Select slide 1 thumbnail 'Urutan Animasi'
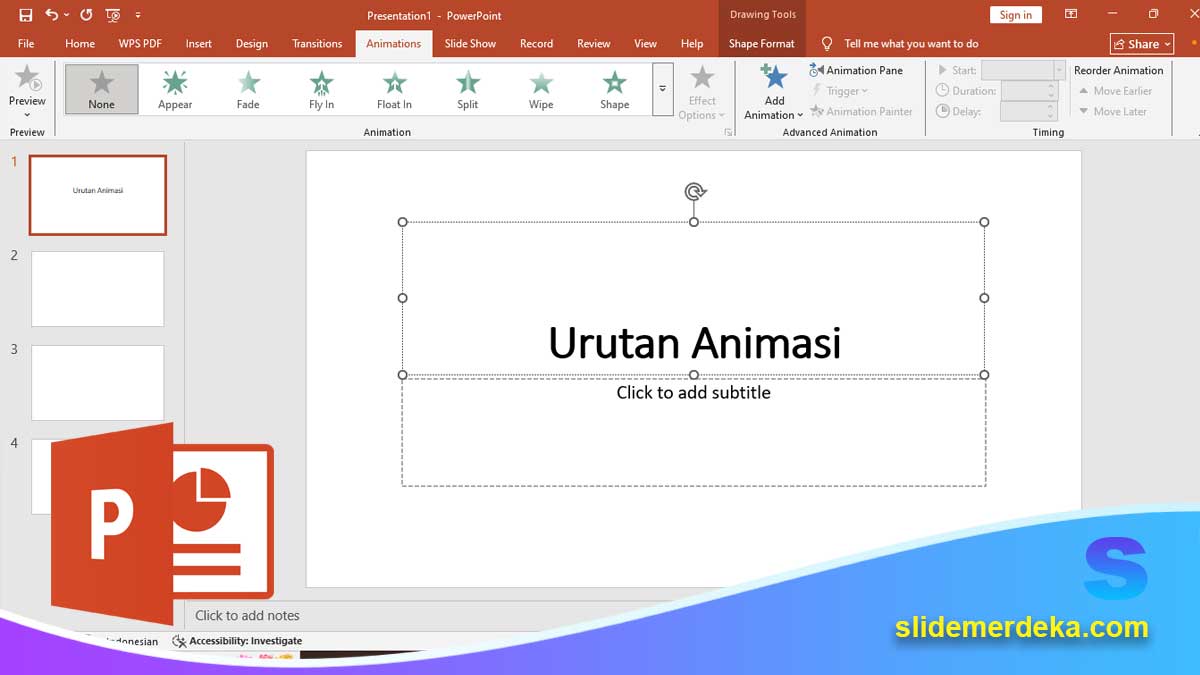The height and width of the screenshot is (675, 1200). (98, 195)
